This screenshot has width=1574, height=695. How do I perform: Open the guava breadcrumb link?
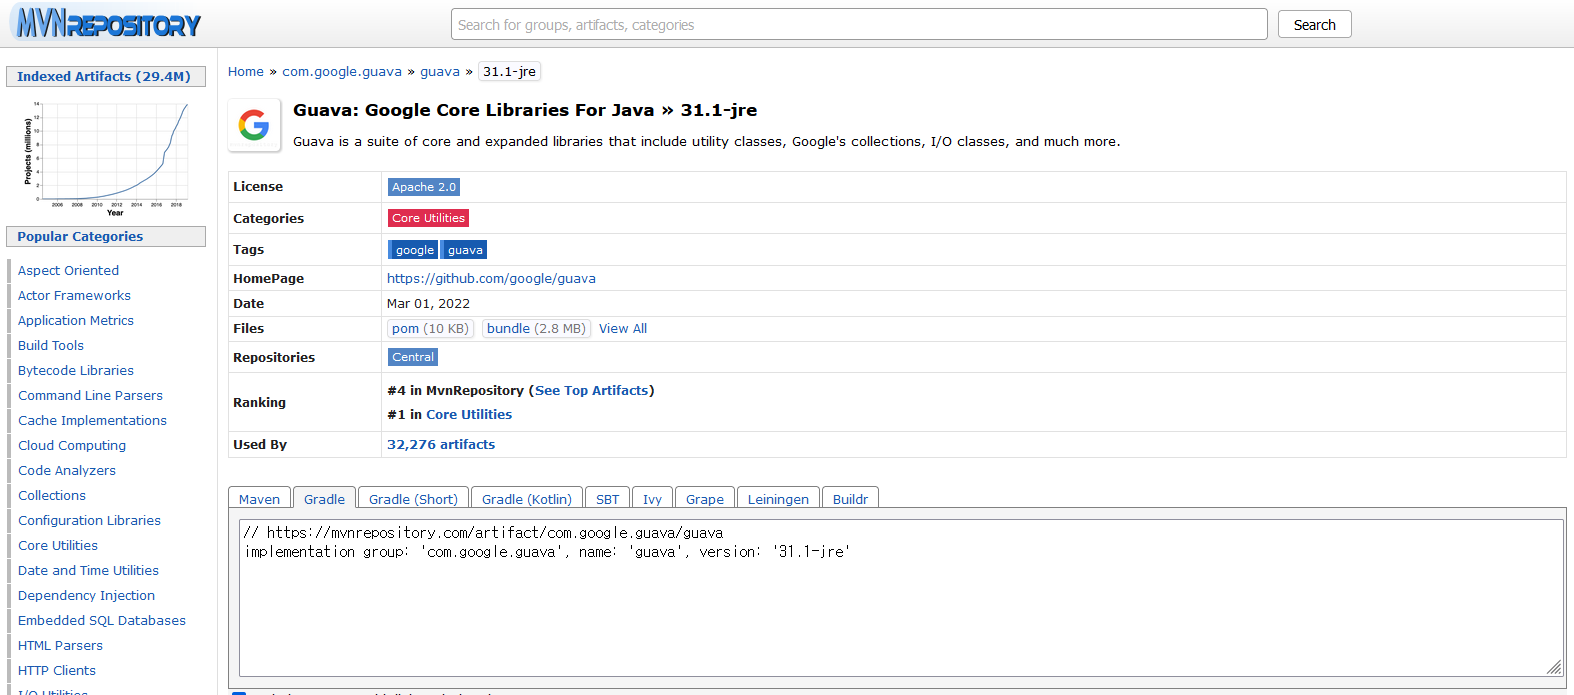pos(440,71)
